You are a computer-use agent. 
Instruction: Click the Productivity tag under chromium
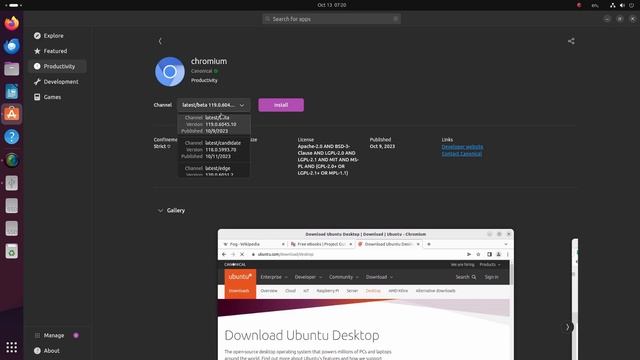point(204,80)
